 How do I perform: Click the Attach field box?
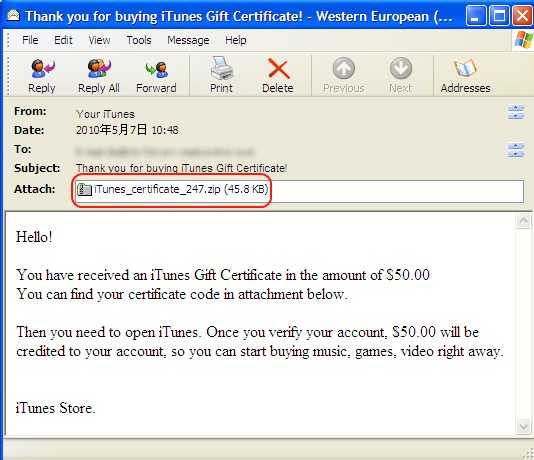pos(298,191)
